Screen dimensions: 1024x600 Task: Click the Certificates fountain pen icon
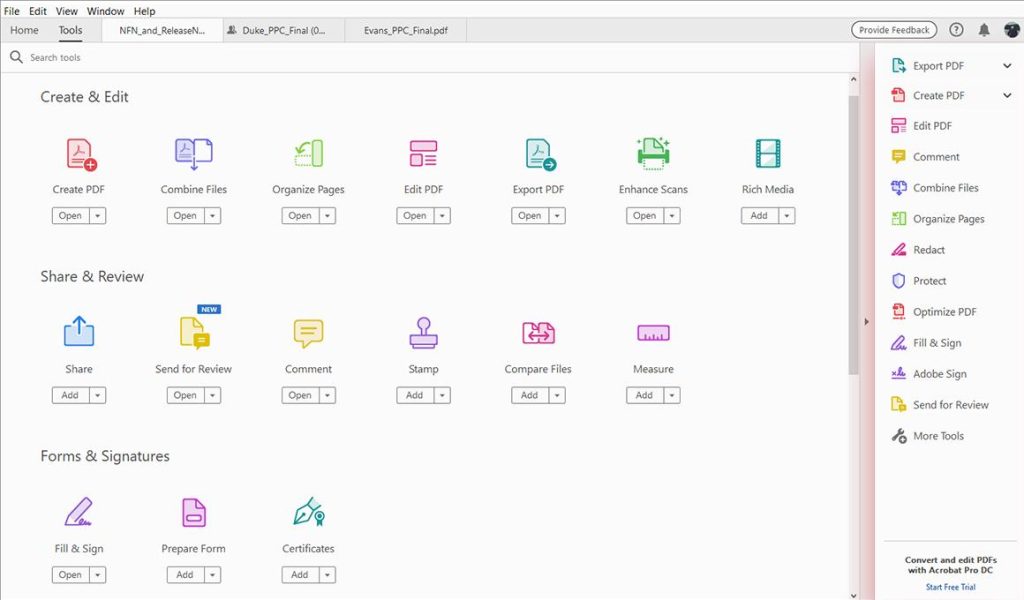pos(307,512)
